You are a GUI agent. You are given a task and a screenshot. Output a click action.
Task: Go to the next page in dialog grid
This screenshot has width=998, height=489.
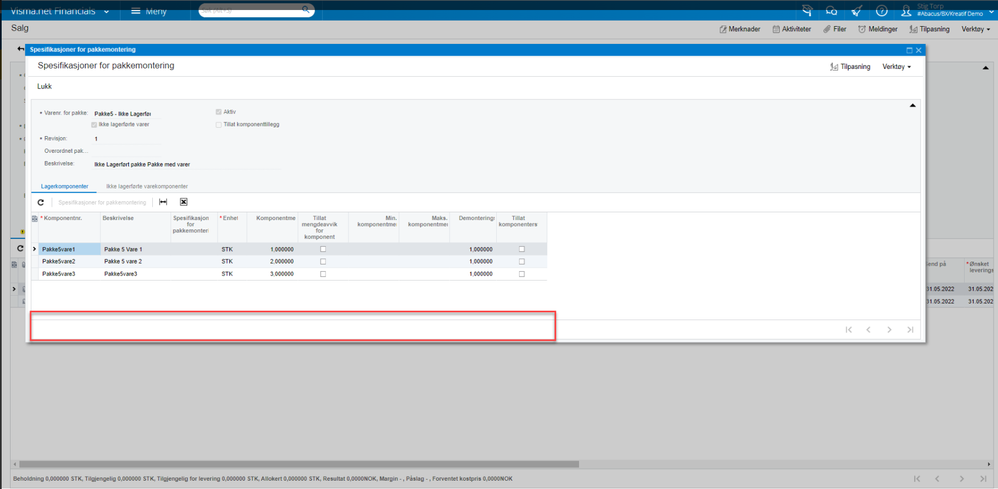pyautogui.click(x=889, y=329)
